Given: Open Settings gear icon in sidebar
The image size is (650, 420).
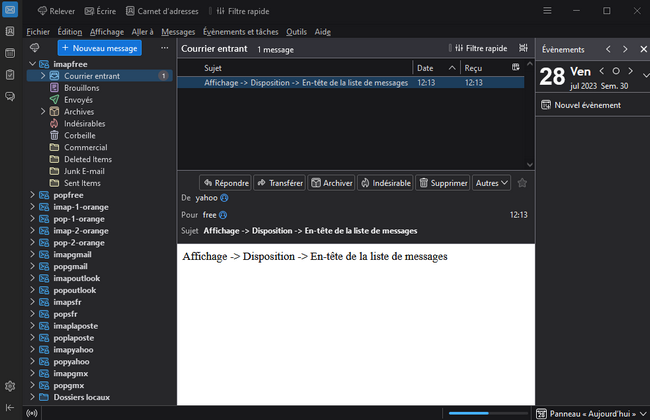Looking at the screenshot, I should [10, 386].
